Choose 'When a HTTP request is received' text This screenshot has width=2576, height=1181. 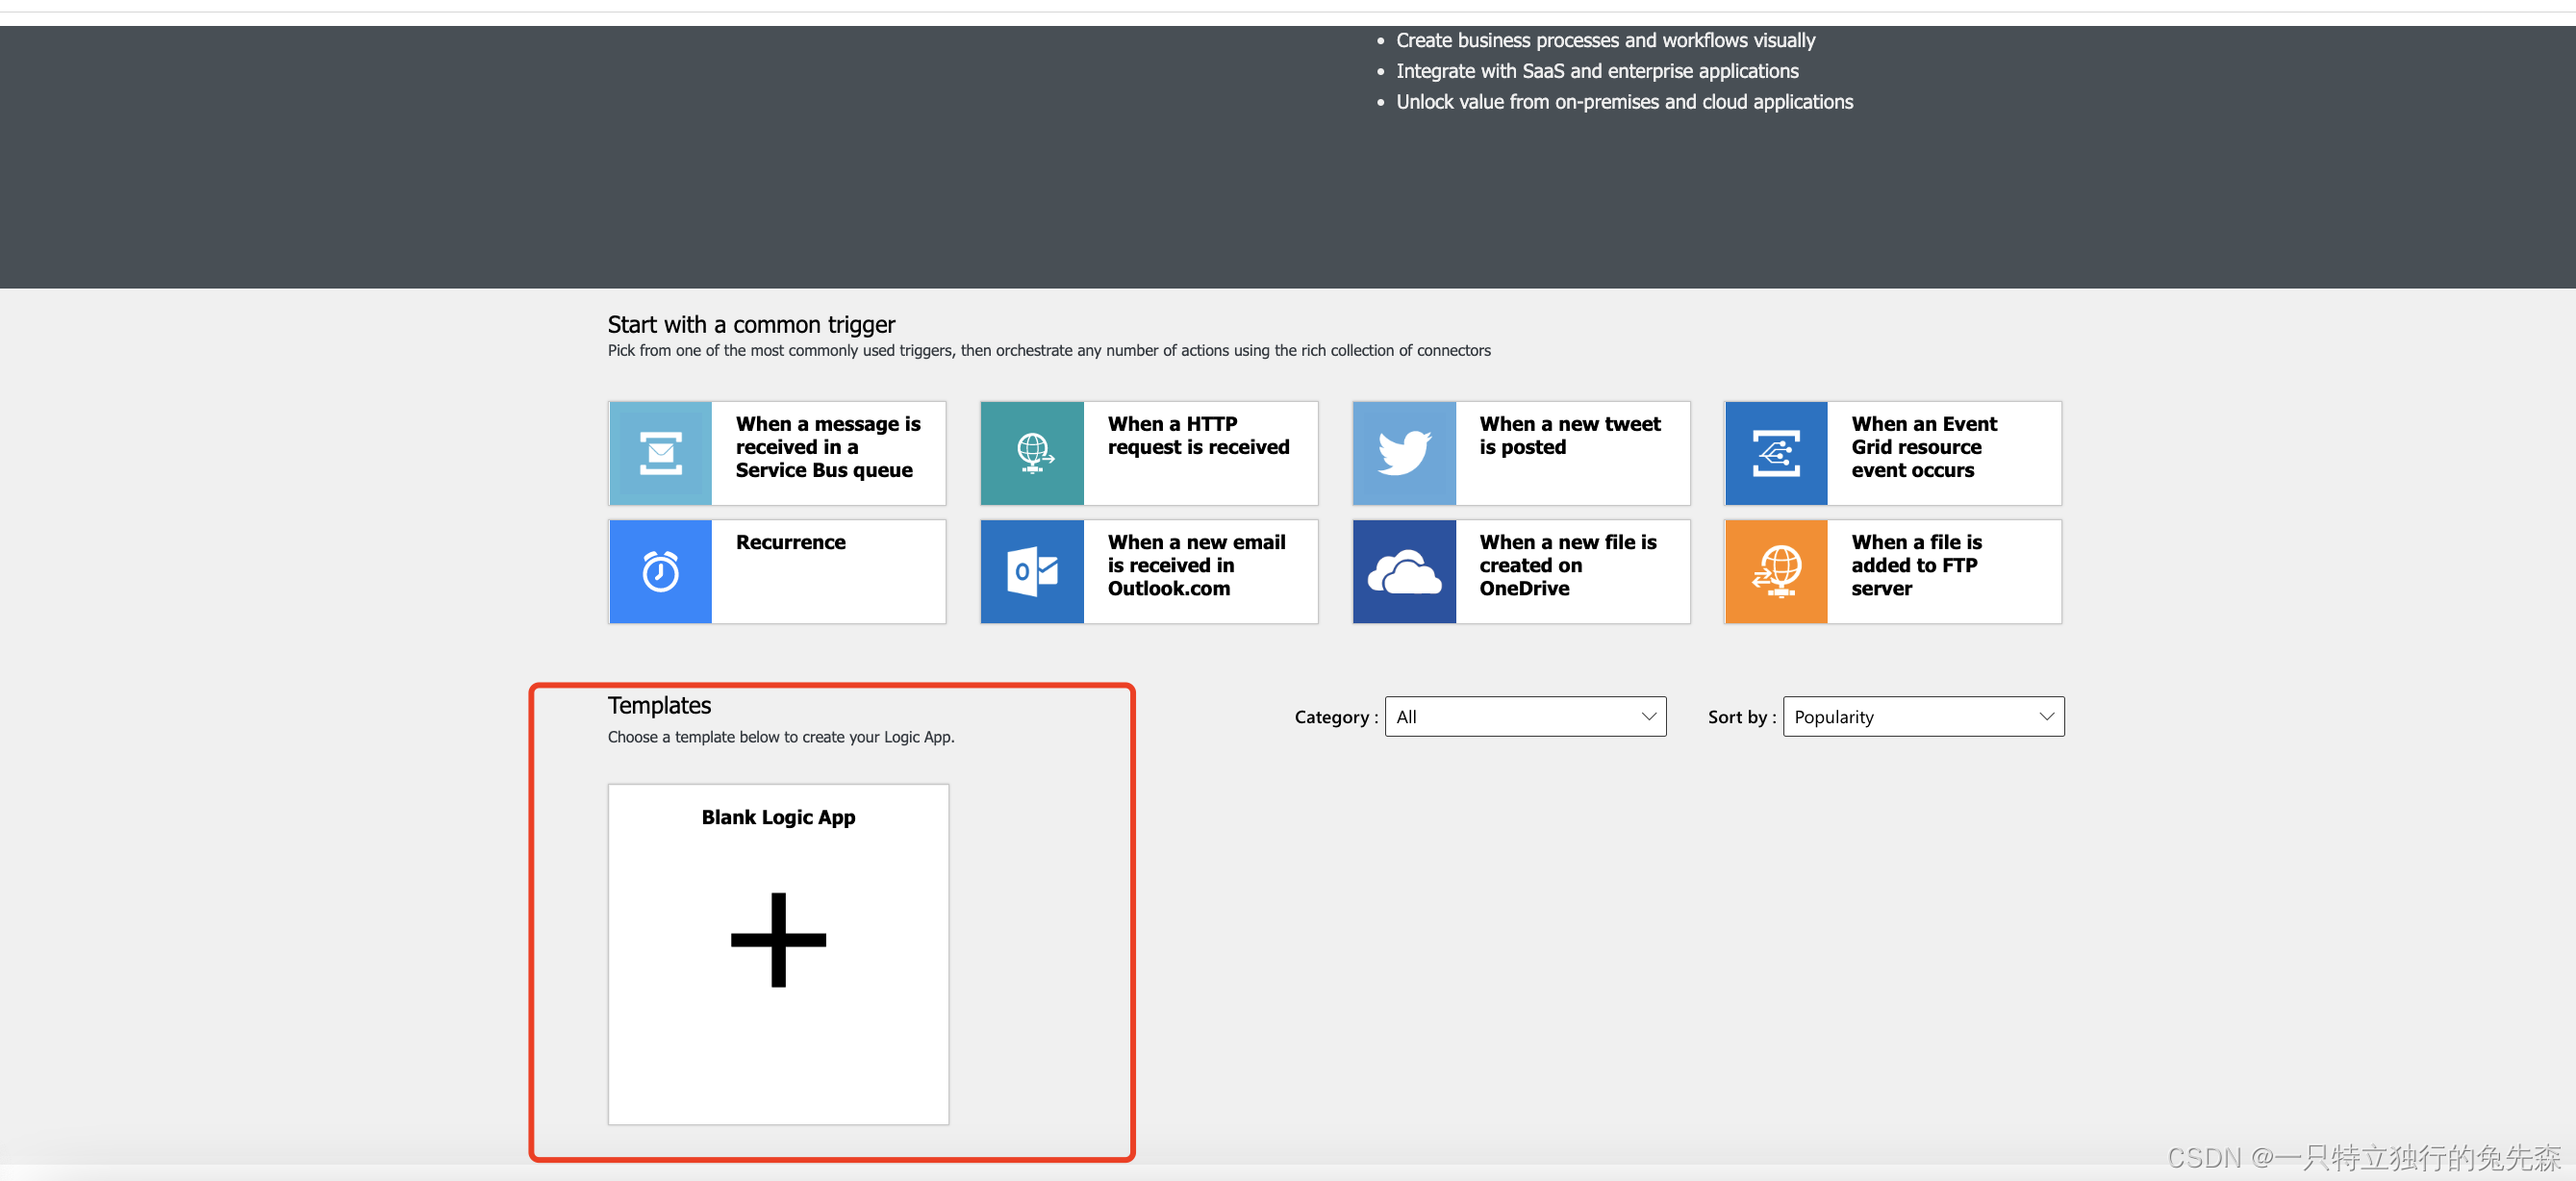1198,435
